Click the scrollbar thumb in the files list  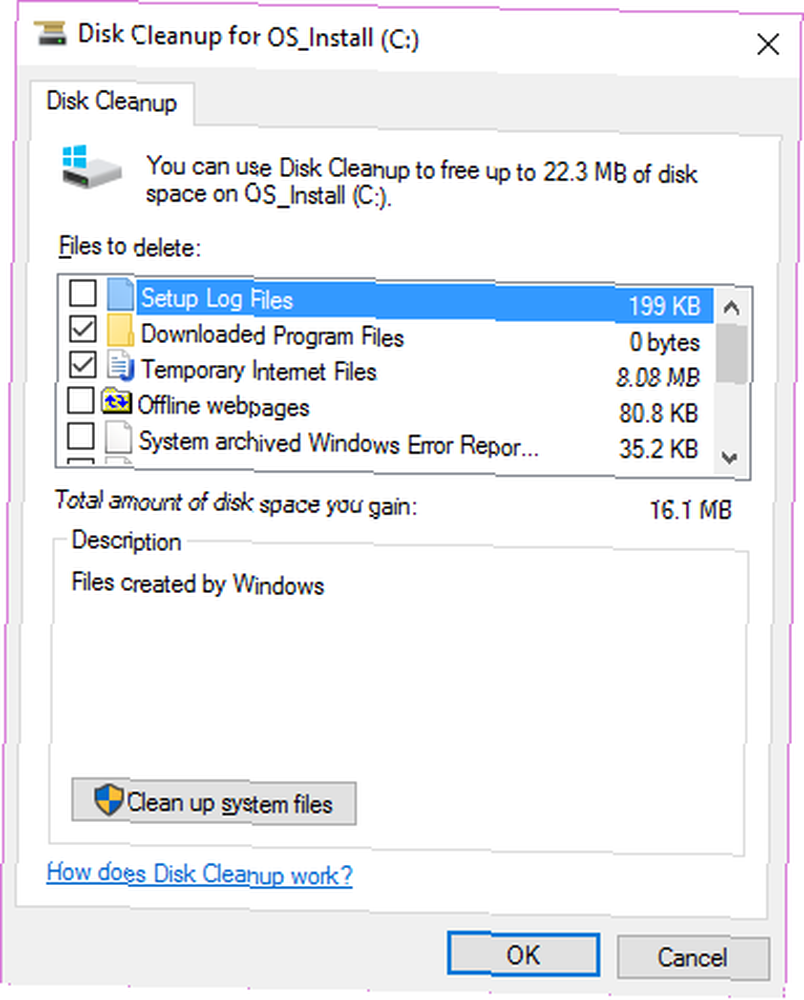pyautogui.click(x=731, y=355)
